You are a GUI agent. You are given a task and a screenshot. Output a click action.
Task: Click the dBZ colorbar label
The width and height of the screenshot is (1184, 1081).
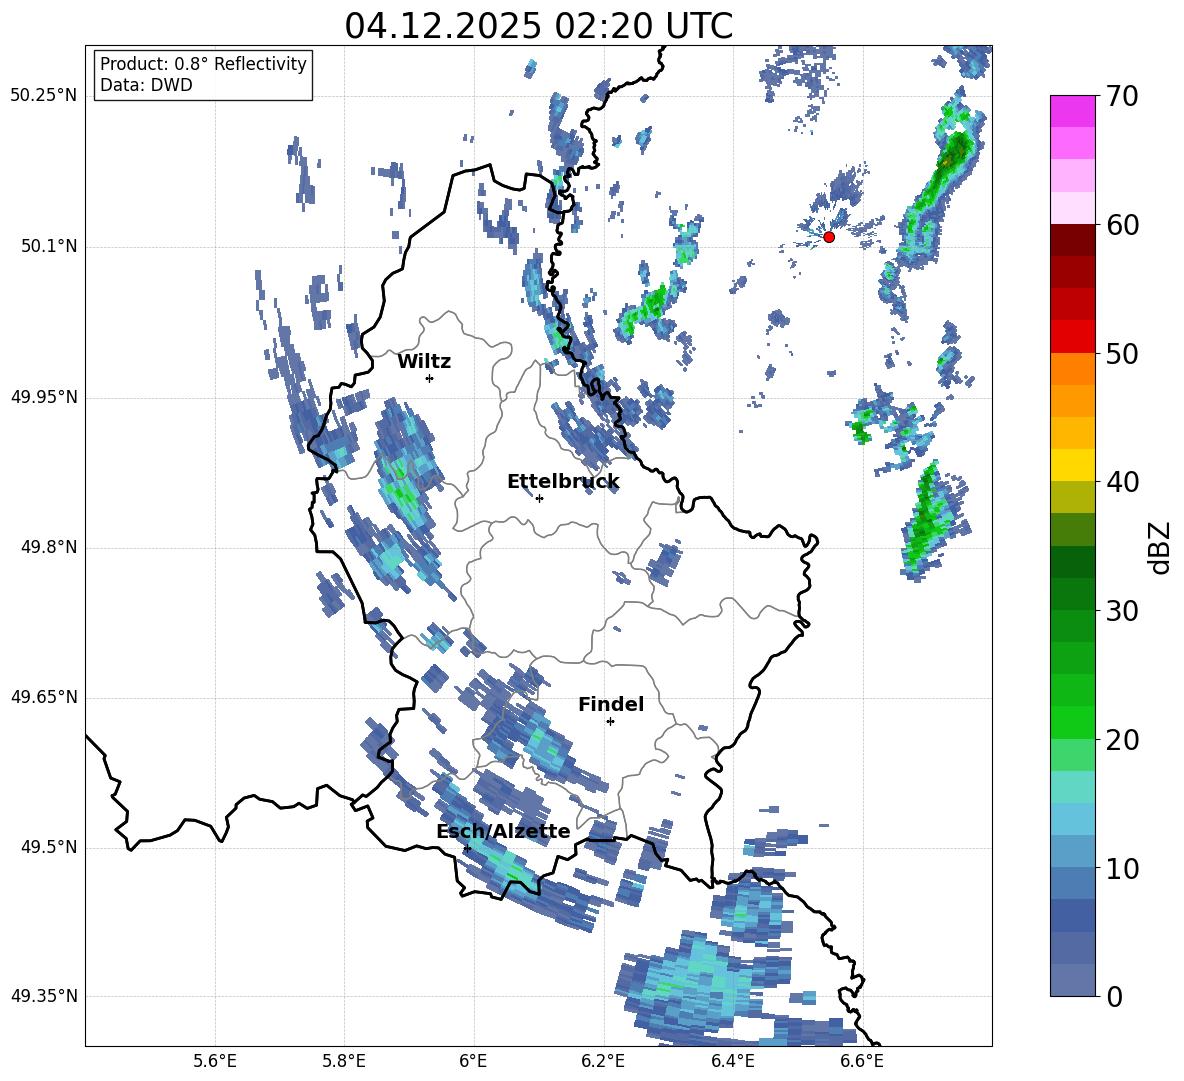point(1158,547)
